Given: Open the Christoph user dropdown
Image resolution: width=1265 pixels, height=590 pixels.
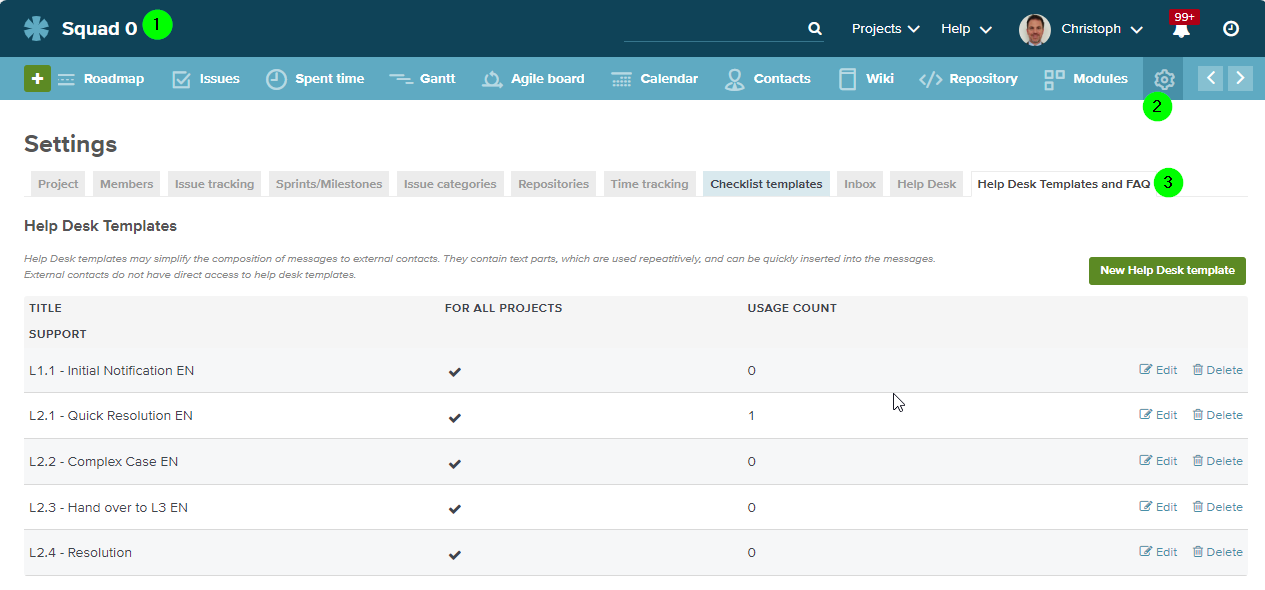Looking at the screenshot, I should click(1101, 29).
